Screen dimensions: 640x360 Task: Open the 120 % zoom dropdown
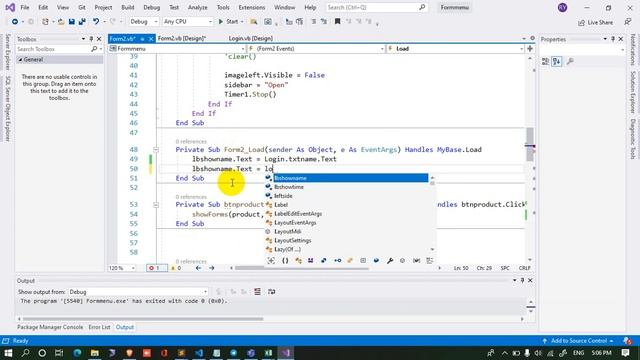pos(122,268)
